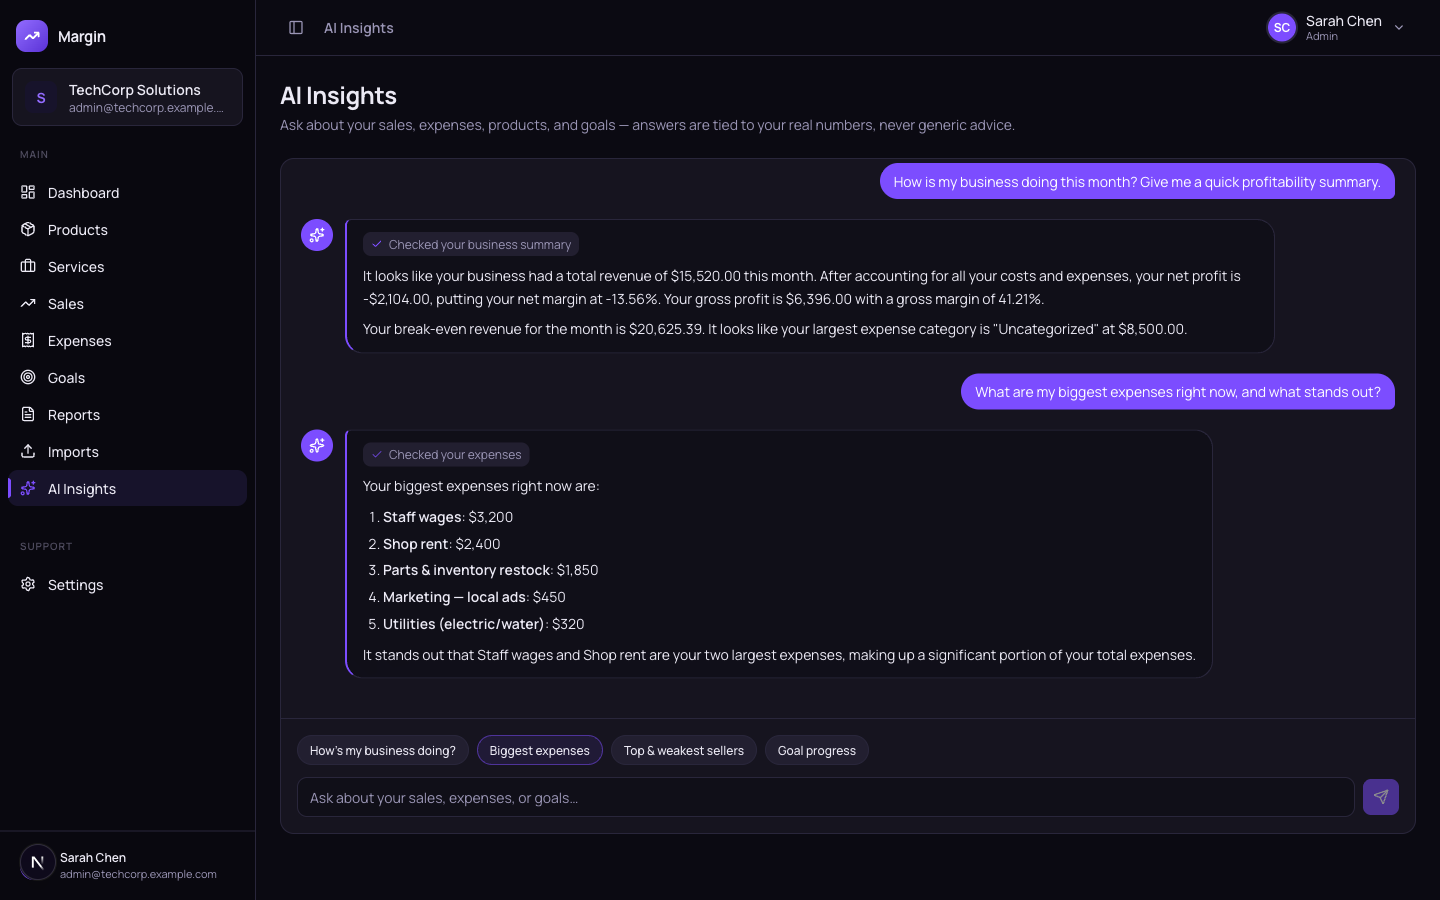Open the Goals target icon
The width and height of the screenshot is (1440, 900).
point(28,377)
